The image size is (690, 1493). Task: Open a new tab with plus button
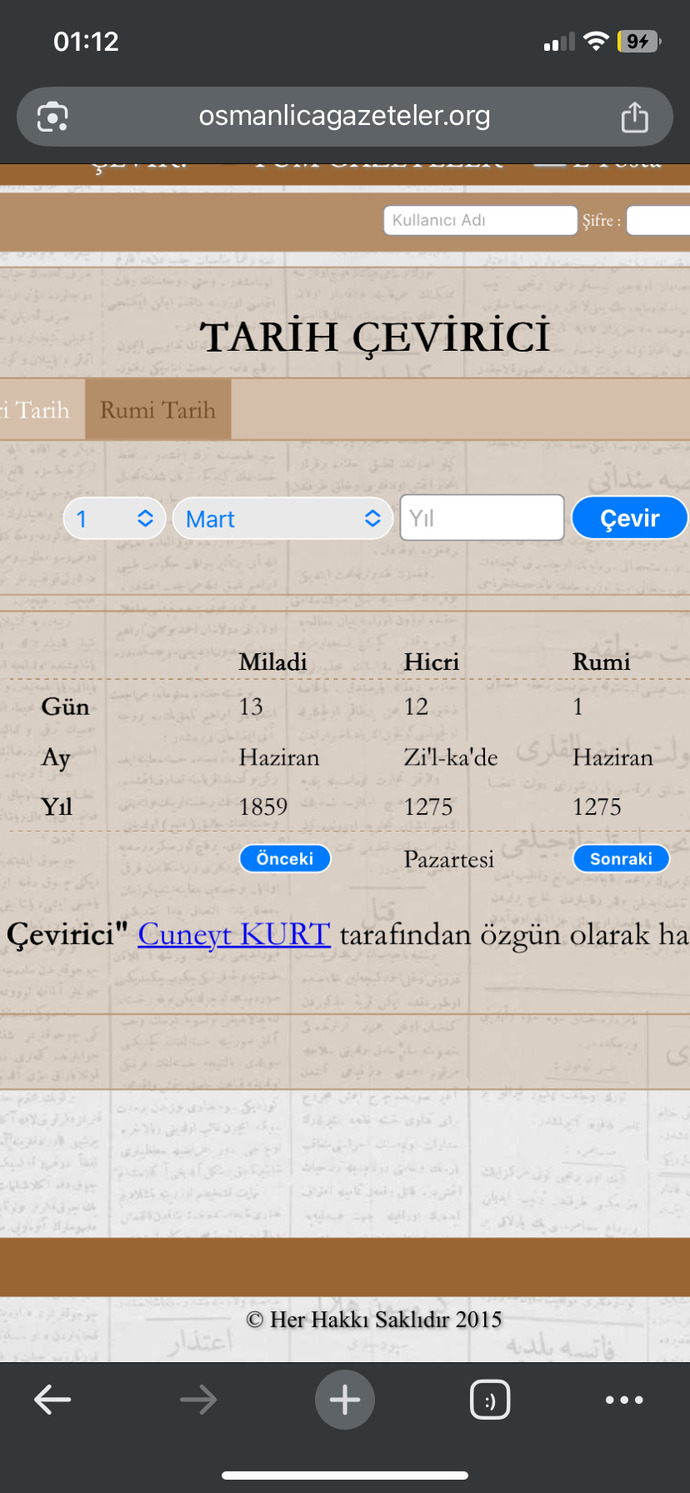pos(345,1400)
